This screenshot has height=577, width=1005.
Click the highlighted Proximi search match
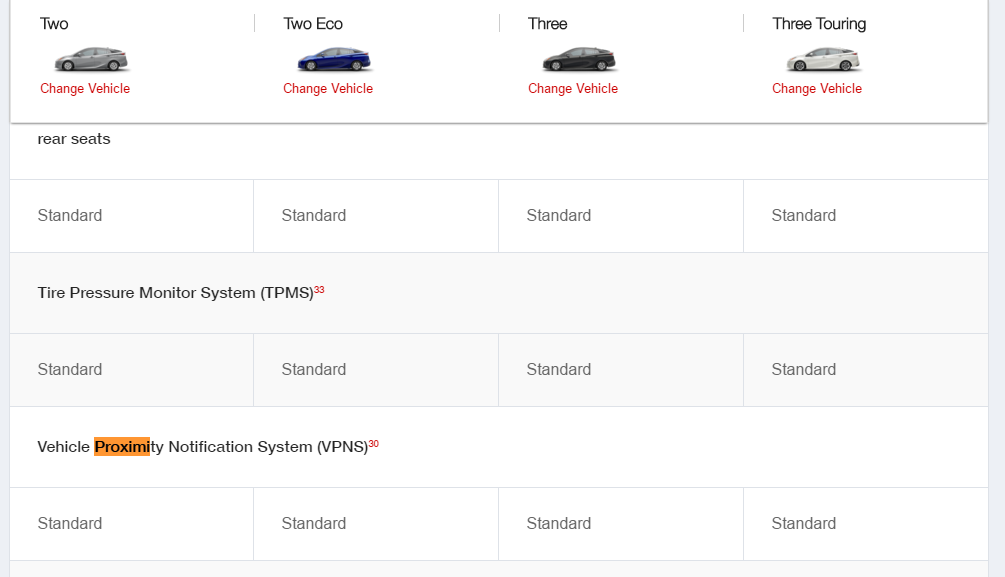point(122,447)
